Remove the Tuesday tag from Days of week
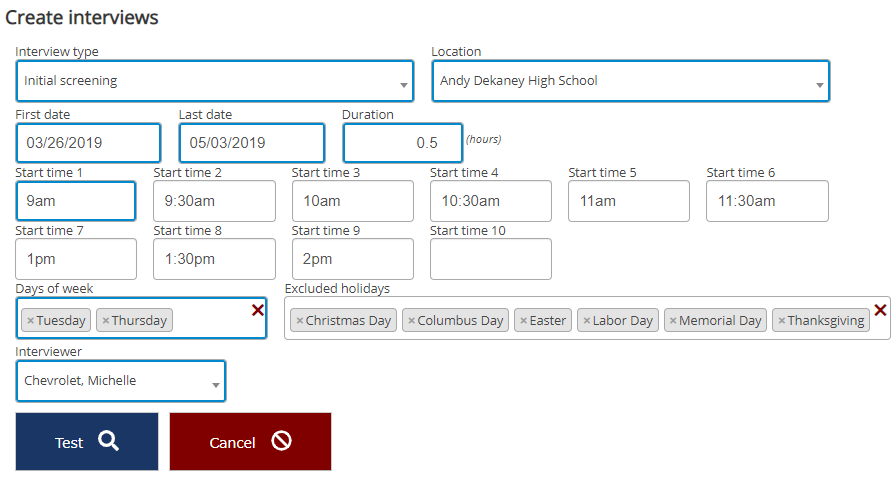The image size is (894, 479). (30, 321)
